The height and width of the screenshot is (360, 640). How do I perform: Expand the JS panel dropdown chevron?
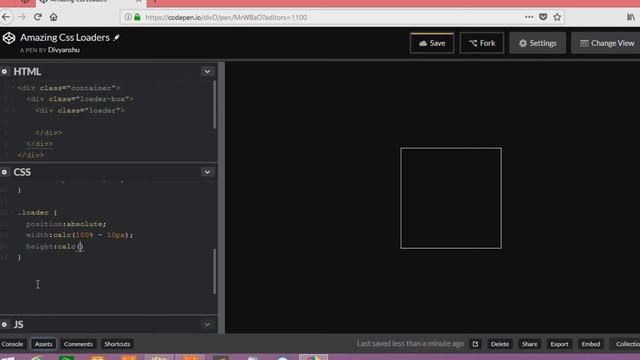[207, 324]
